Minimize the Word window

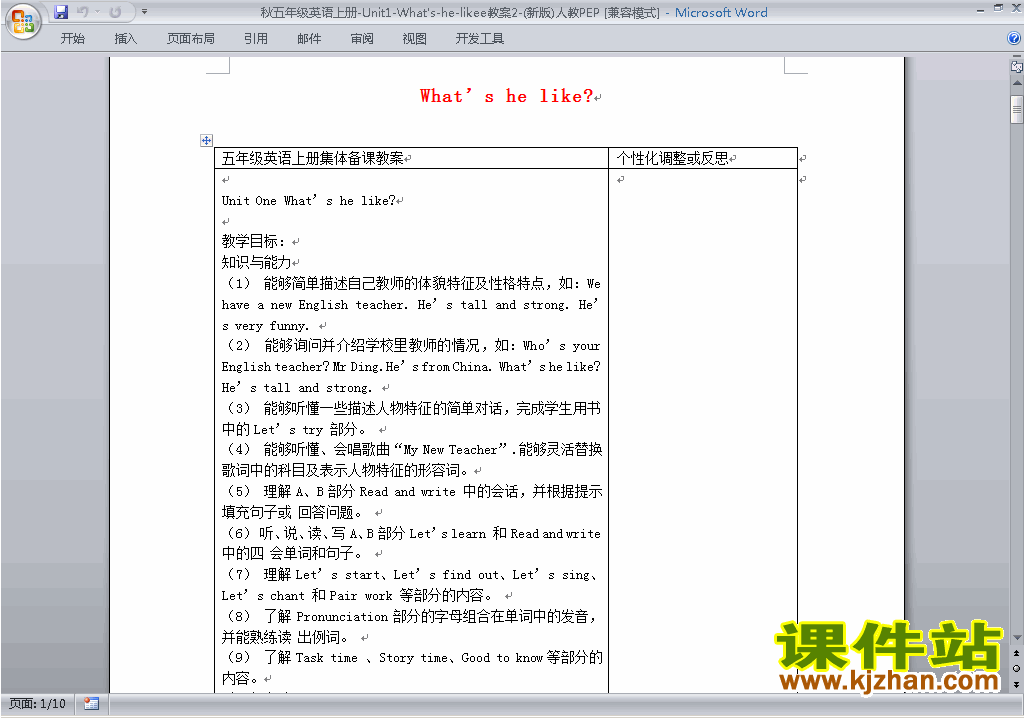tap(980, 9)
